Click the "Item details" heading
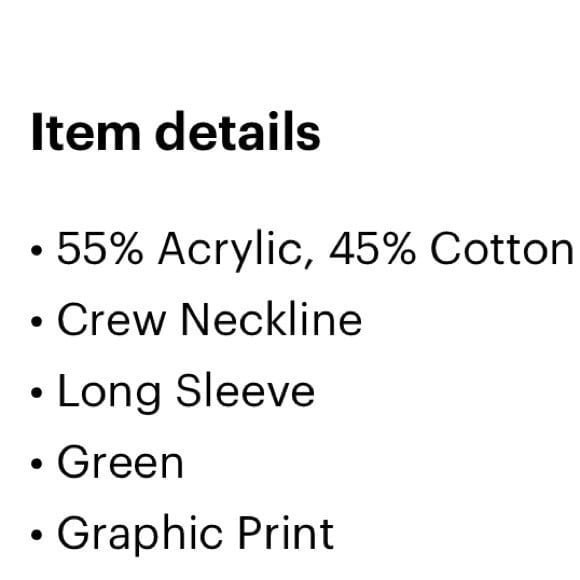This screenshot has height=580, width=580. [x=176, y=131]
